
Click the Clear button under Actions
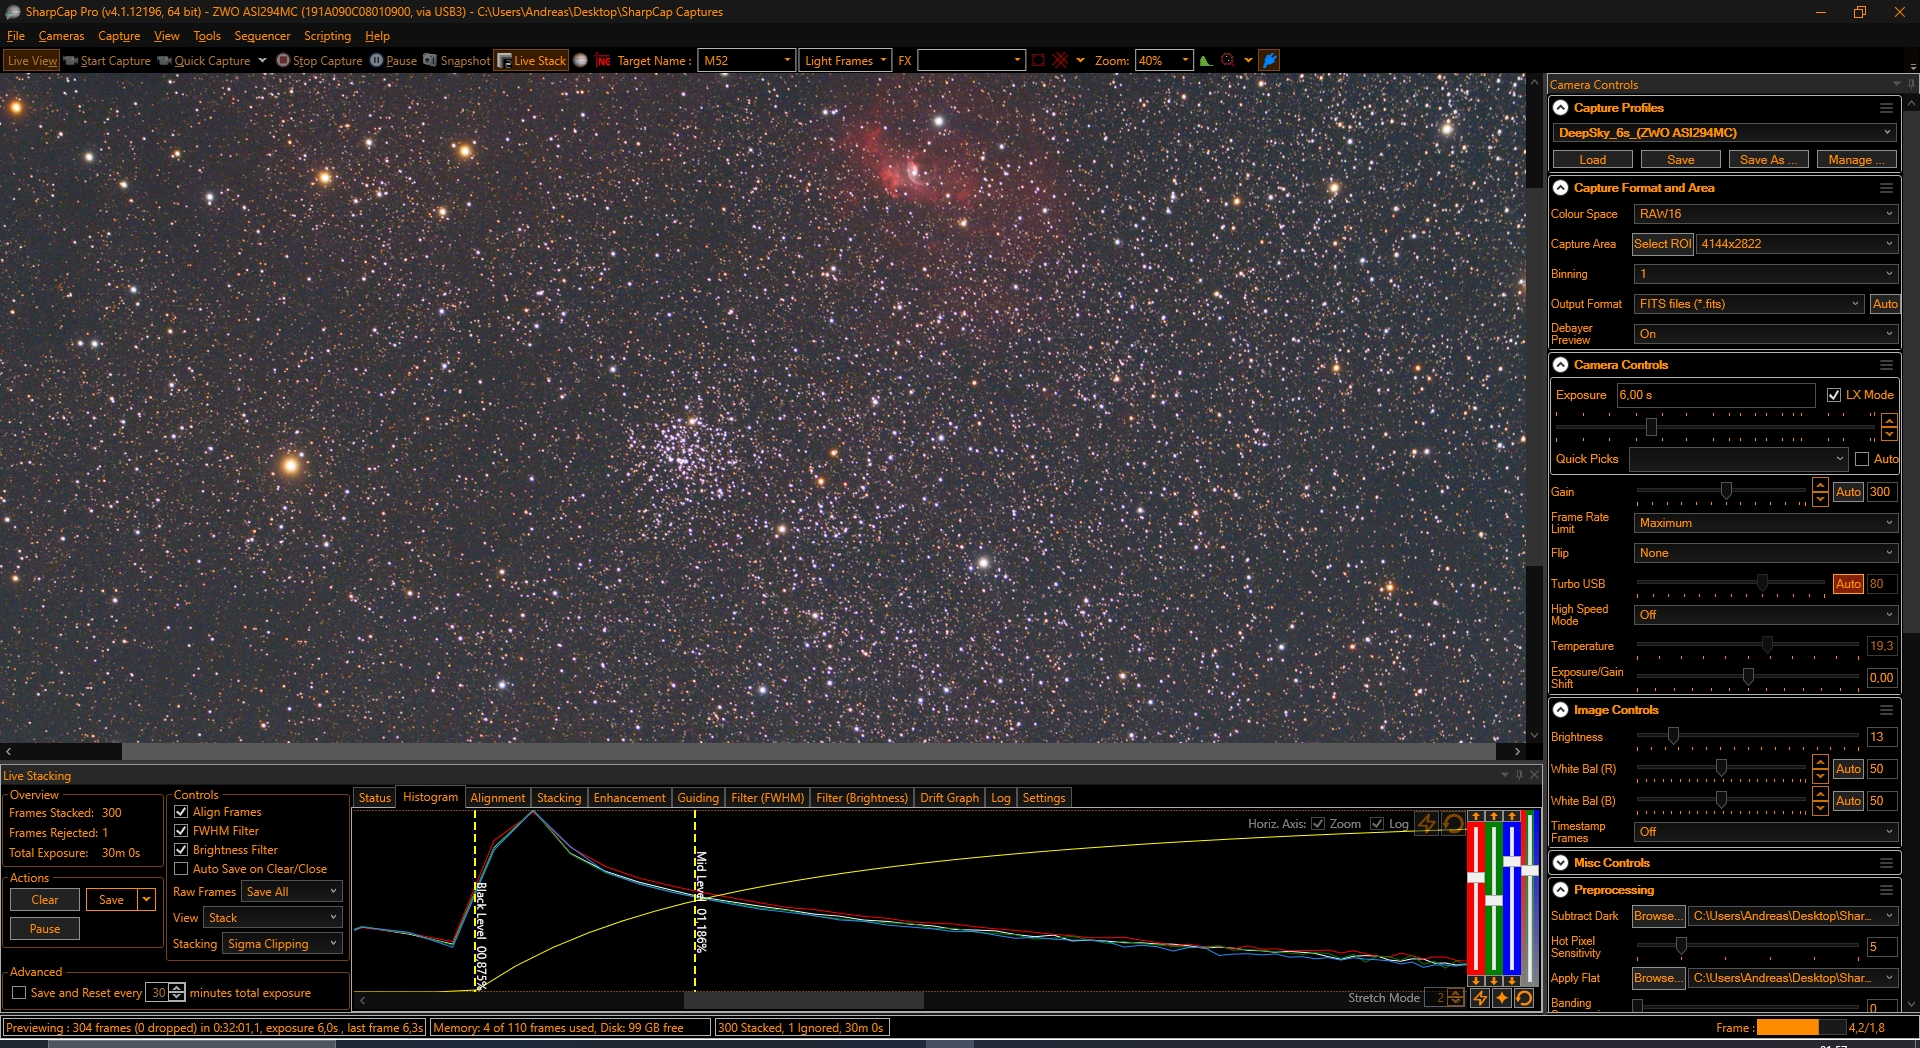click(45, 900)
